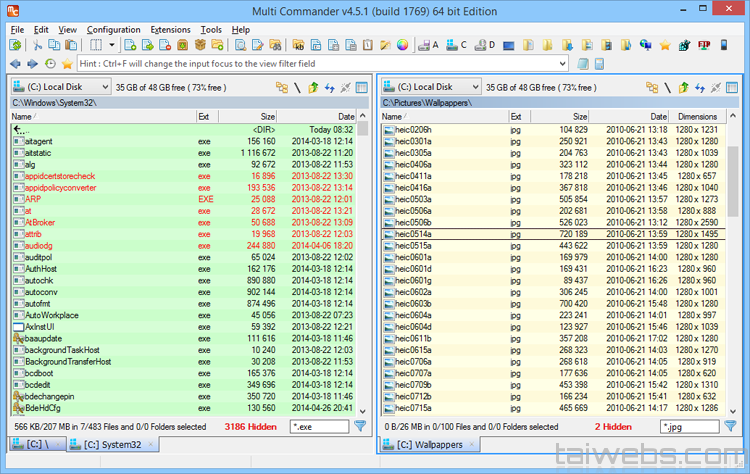Click the right panel filter funnel icon
Viewport: 750px width, 474px height.
(731, 427)
